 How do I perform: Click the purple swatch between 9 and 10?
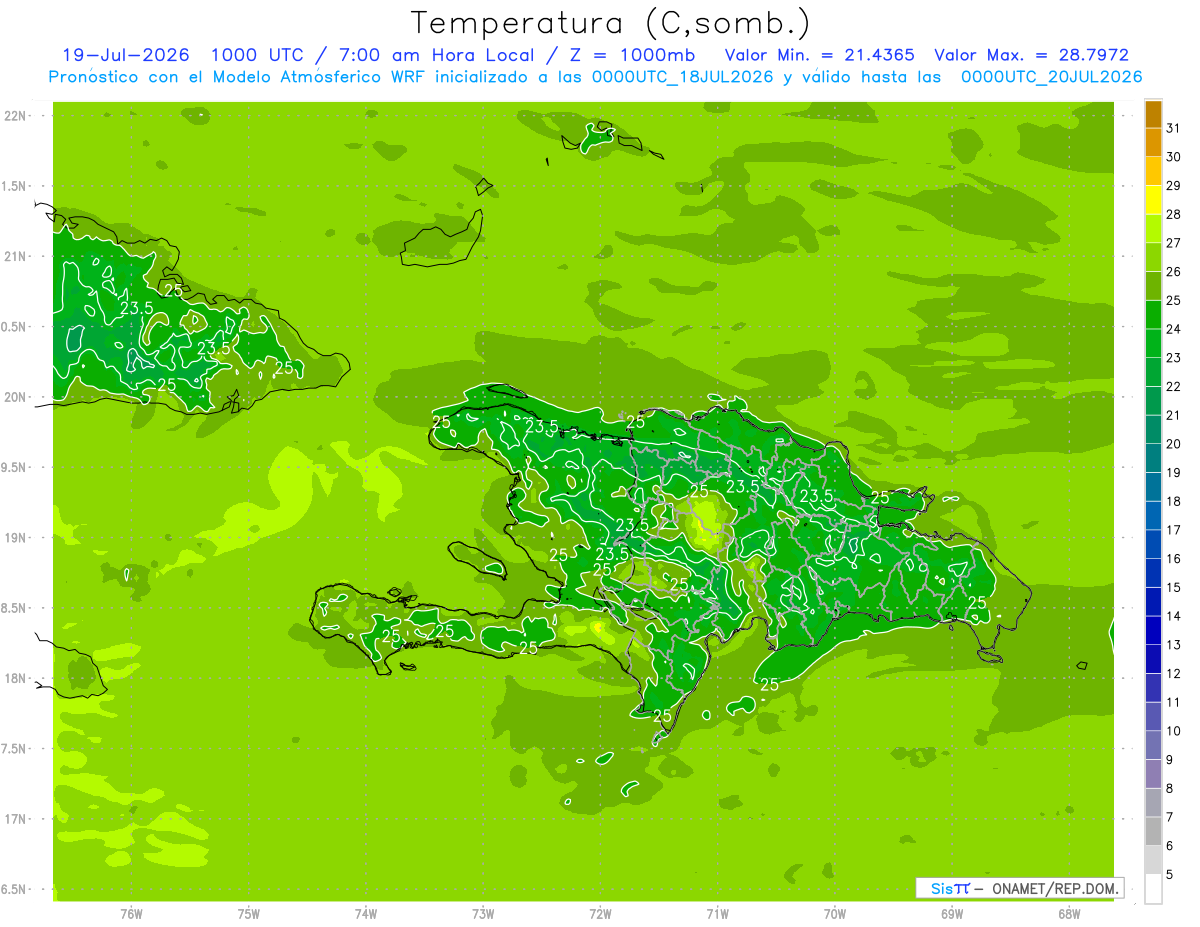(x=1153, y=745)
